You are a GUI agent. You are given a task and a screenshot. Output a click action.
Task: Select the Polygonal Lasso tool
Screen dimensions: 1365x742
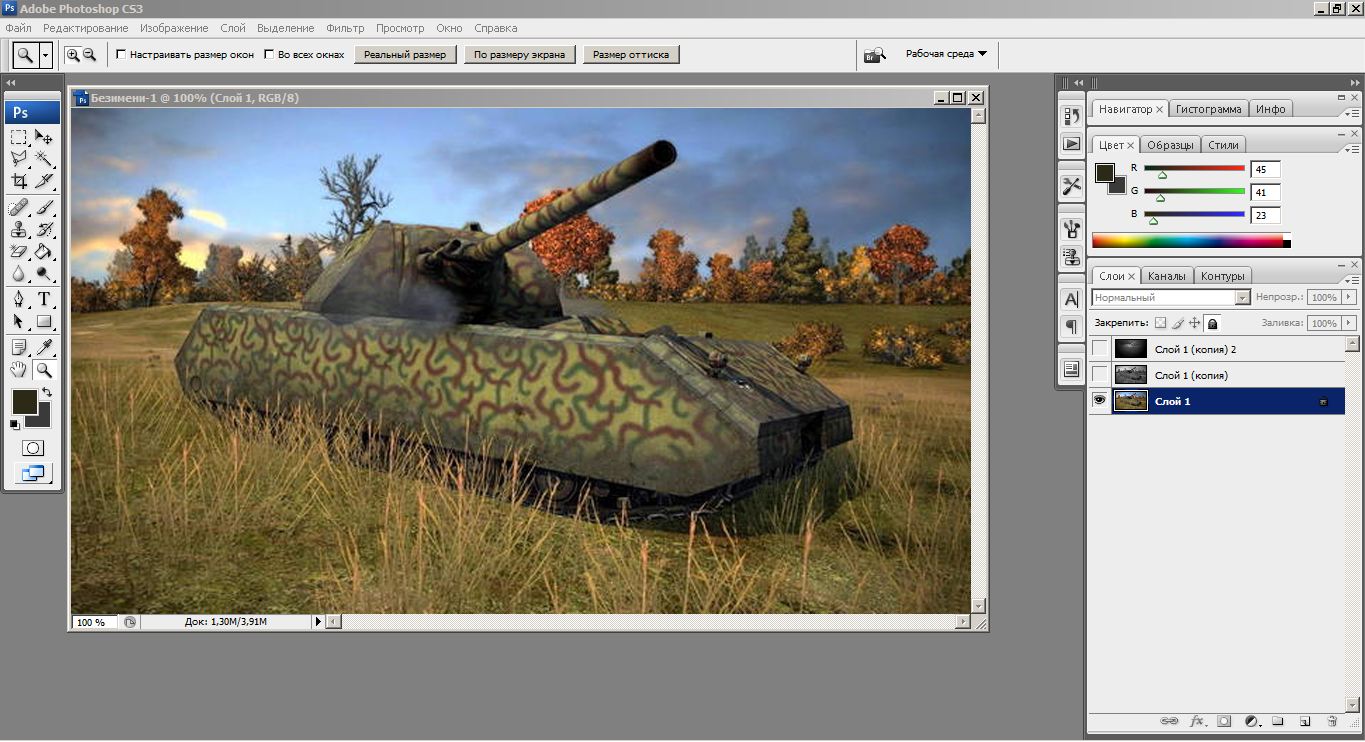pos(19,159)
